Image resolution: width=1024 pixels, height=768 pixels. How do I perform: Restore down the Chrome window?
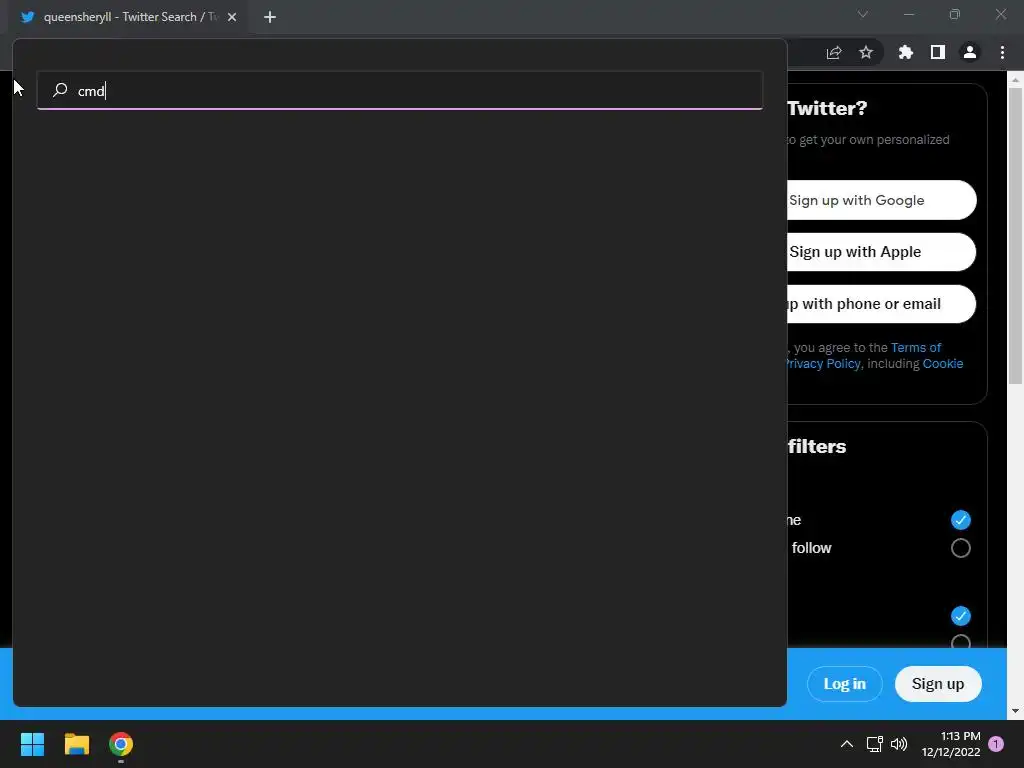tap(955, 14)
